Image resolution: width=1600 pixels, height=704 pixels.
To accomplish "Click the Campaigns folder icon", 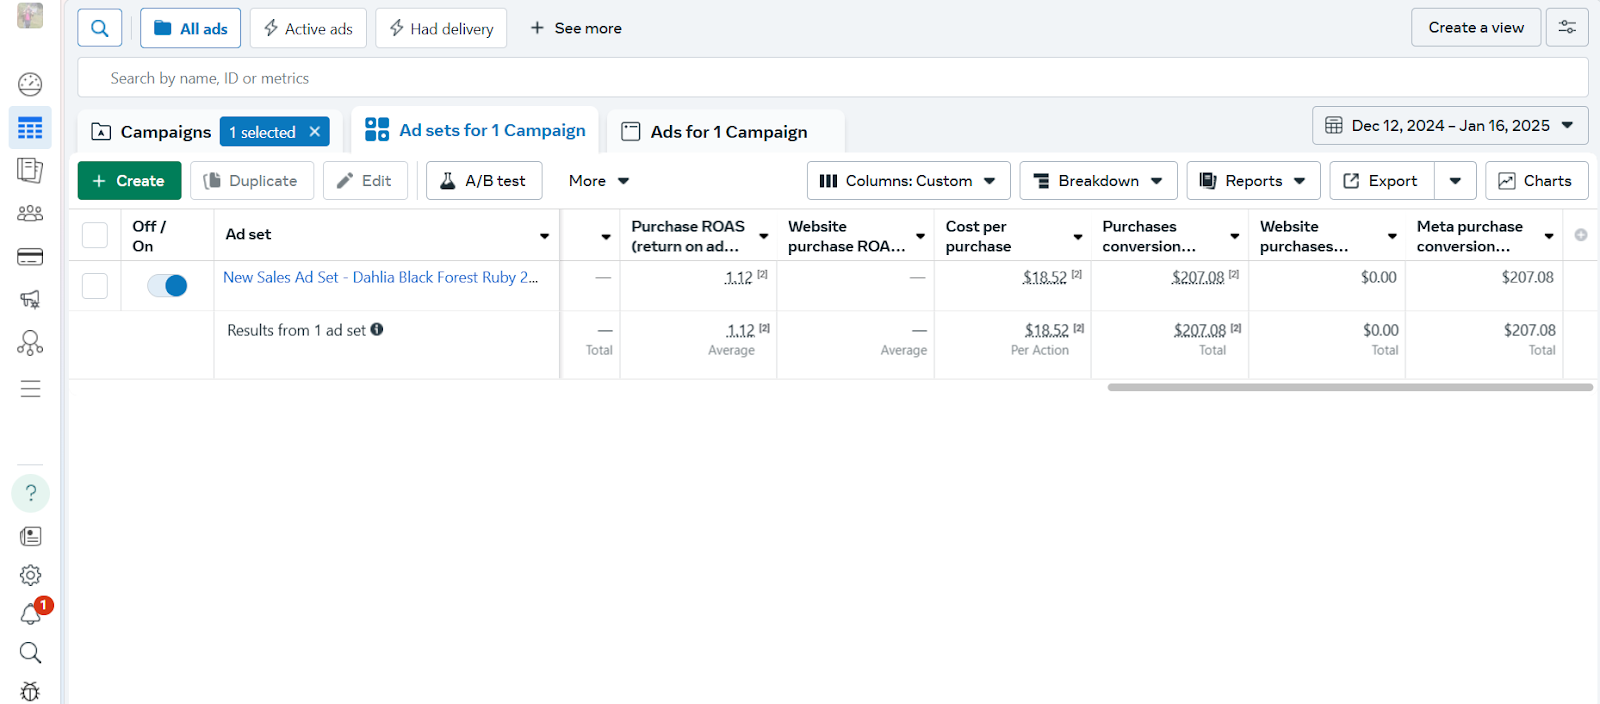I will pos(101,132).
